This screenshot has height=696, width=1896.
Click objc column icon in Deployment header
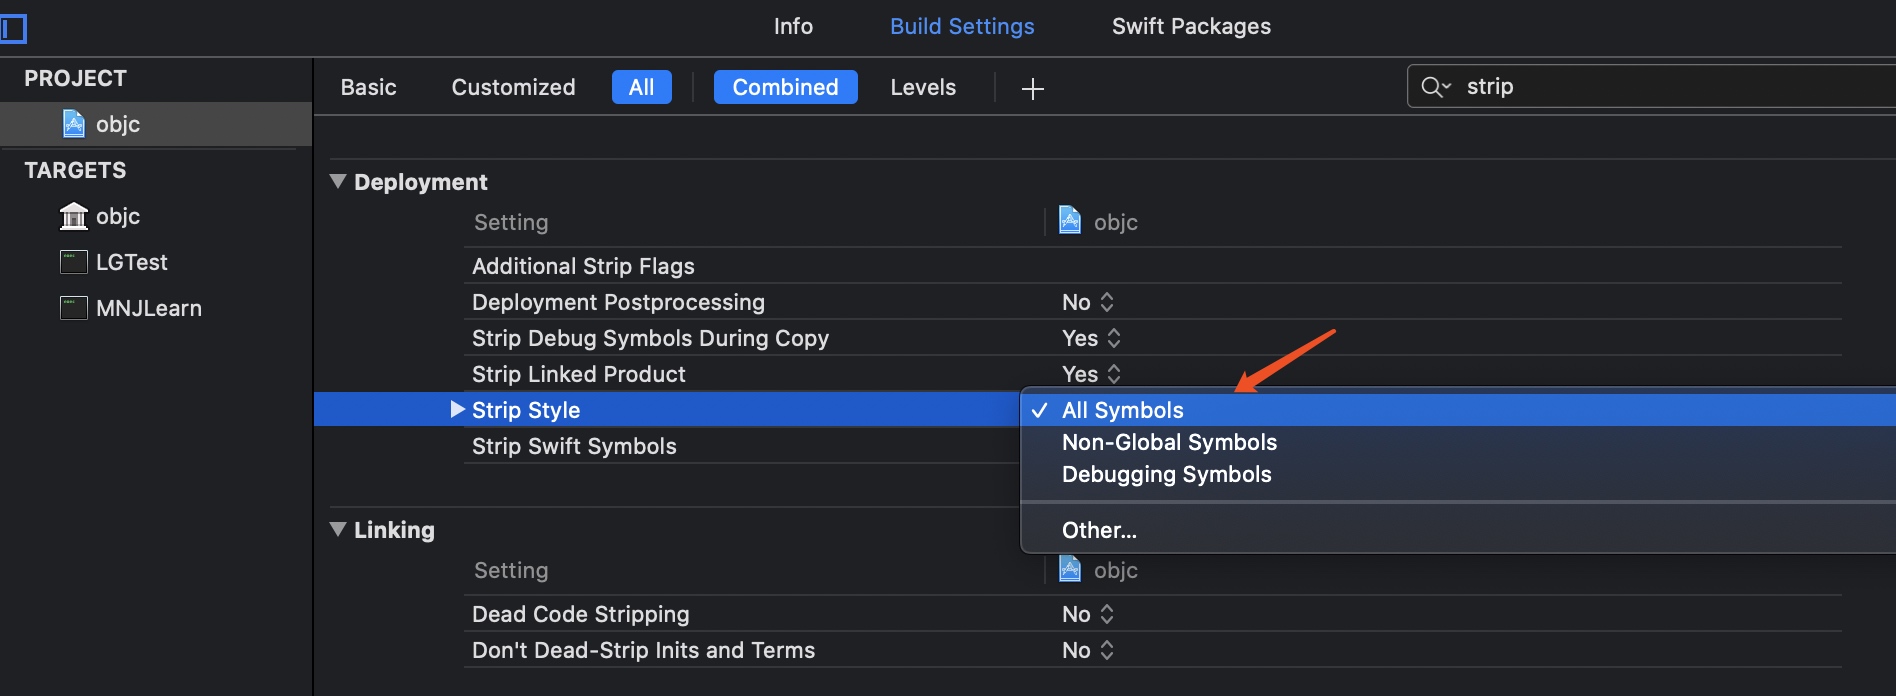(x=1070, y=220)
